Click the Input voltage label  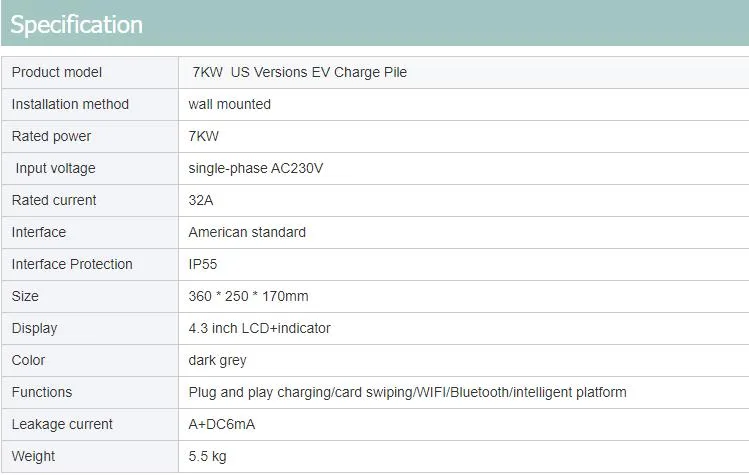coord(55,168)
